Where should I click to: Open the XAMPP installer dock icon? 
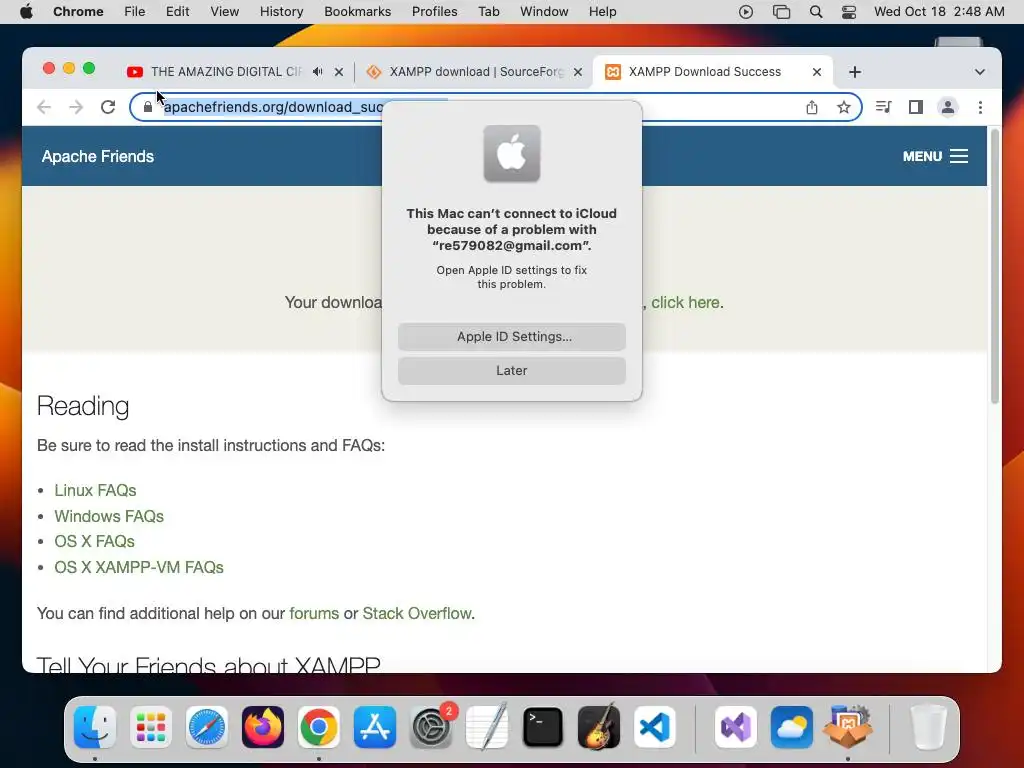click(848, 727)
